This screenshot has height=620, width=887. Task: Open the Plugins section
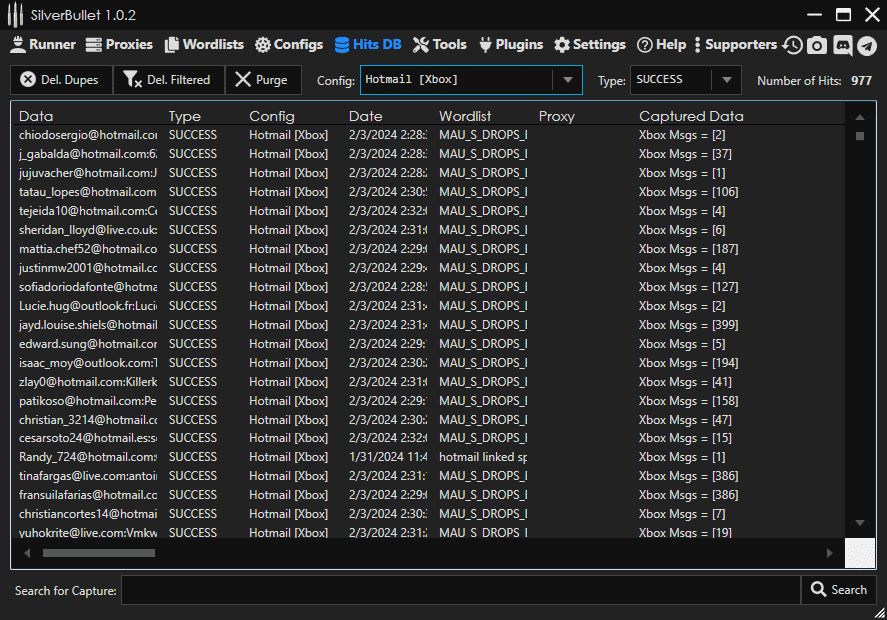511,45
